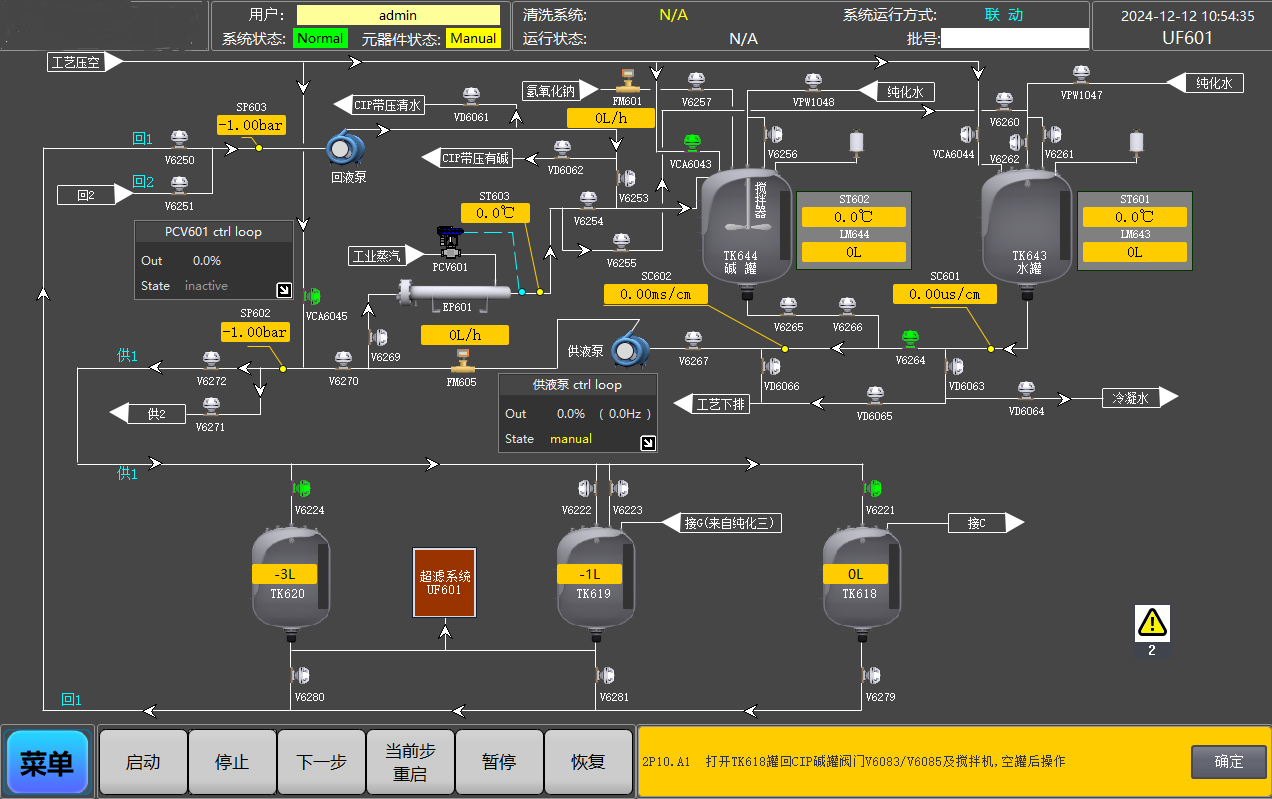Select PCV601 control valve icon
Image resolution: width=1272 pixels, height=799 pixels.
click(x=451, y=242)
